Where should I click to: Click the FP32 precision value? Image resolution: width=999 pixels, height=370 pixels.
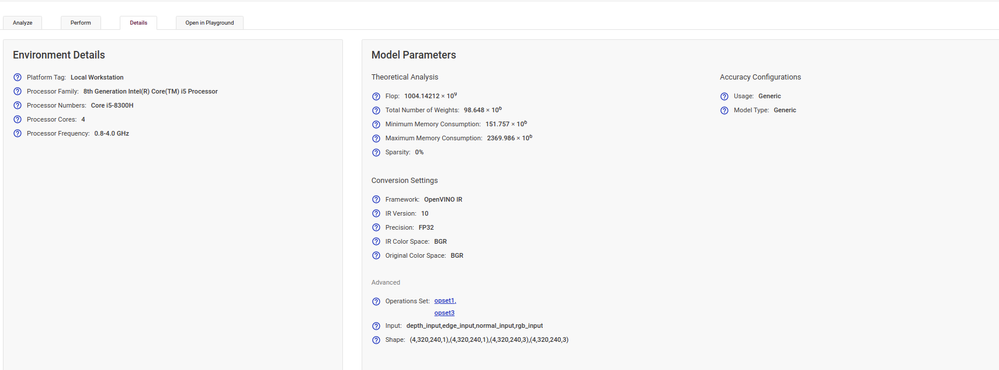coord(427,227)
